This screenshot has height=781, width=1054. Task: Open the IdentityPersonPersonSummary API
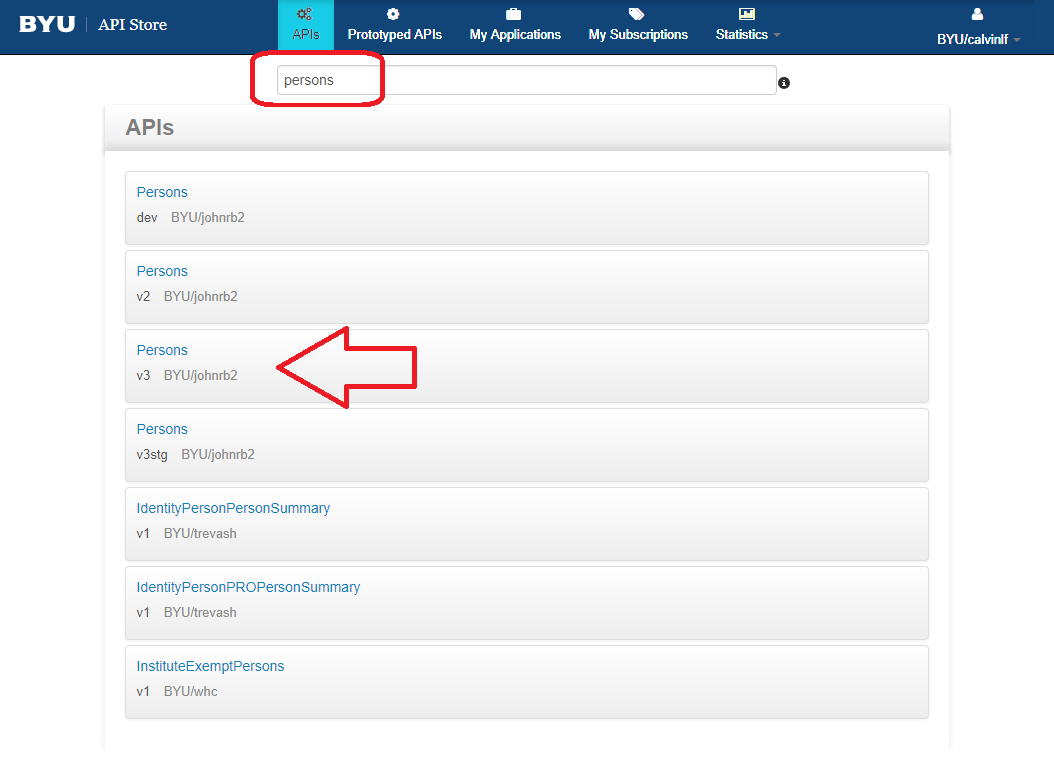[x=233, y=508]
